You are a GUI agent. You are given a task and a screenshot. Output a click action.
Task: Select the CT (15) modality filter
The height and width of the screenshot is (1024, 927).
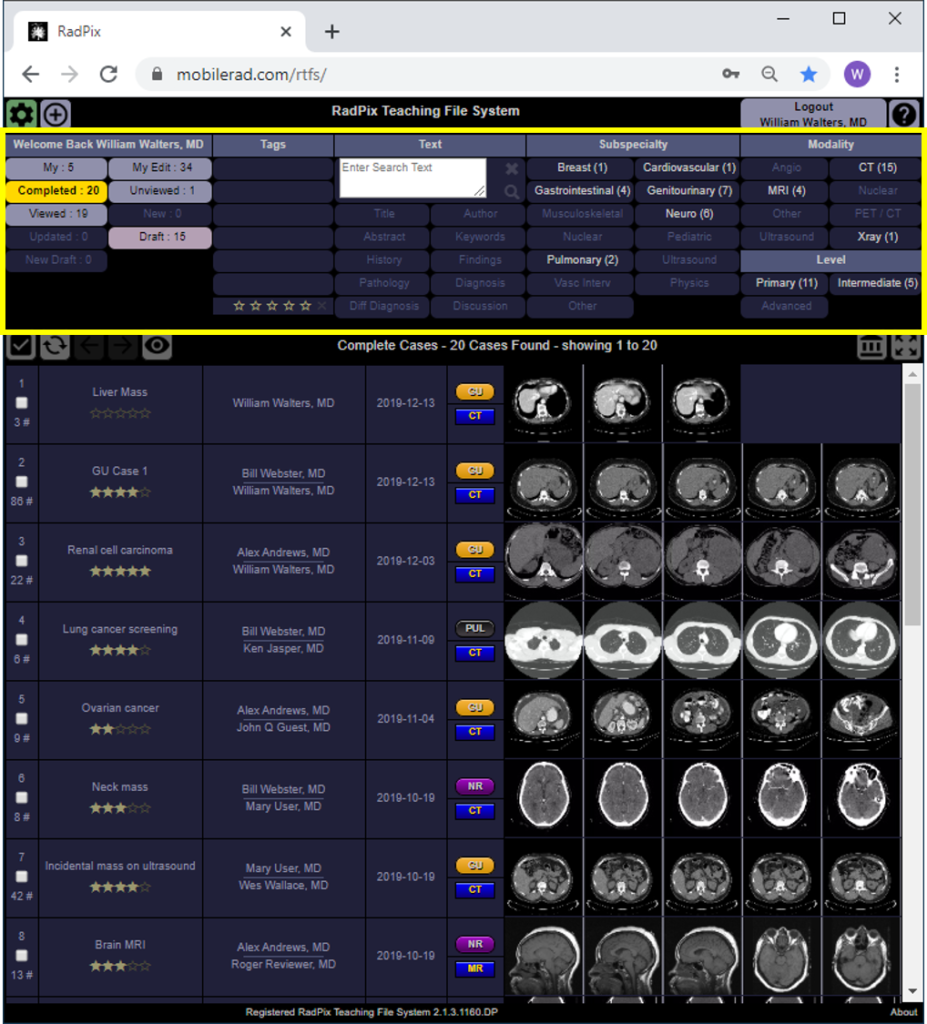877,168
